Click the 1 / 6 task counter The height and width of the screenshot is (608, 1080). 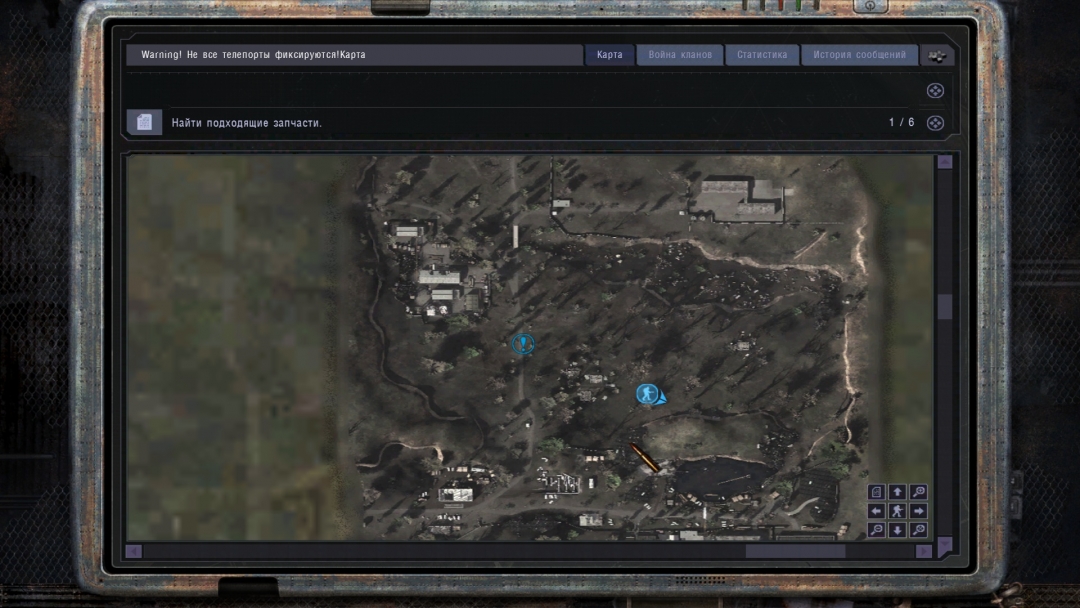[901, 122]
